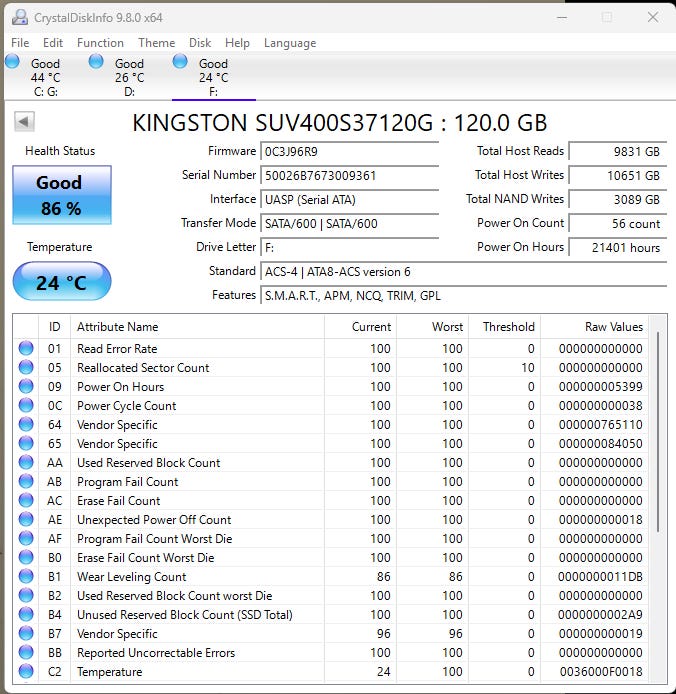Click the Raw Values column header
Image resolution: width=676 pixels, height=694 pixels.
613,327
